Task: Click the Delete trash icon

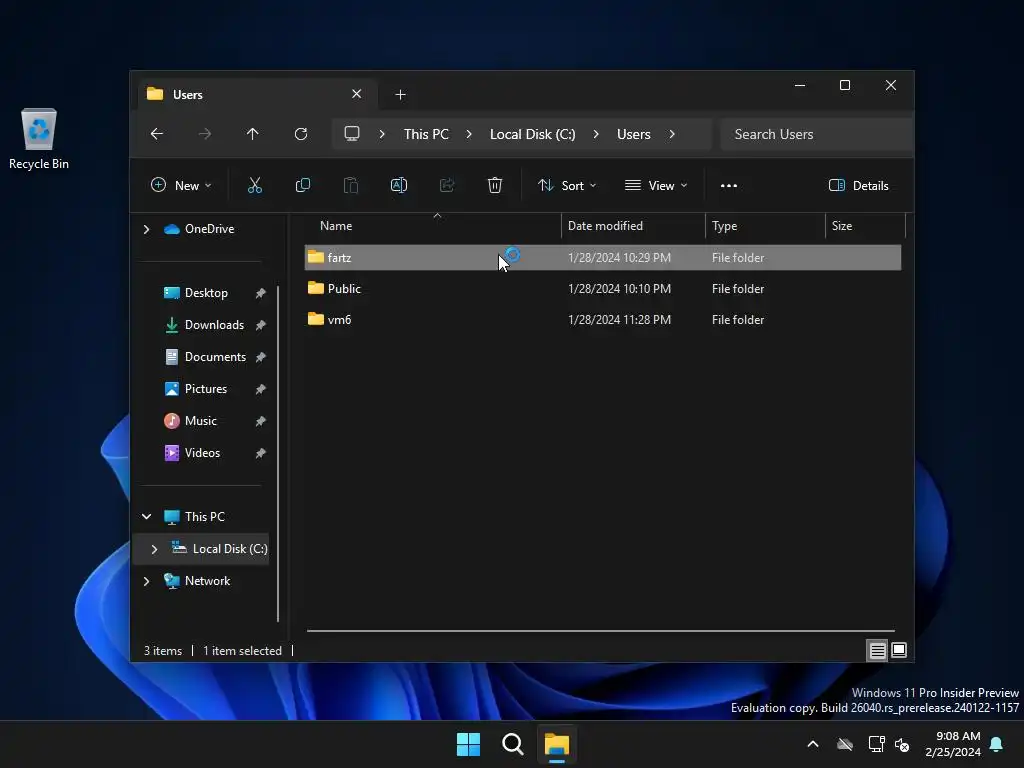Action: tap(494, 185)
